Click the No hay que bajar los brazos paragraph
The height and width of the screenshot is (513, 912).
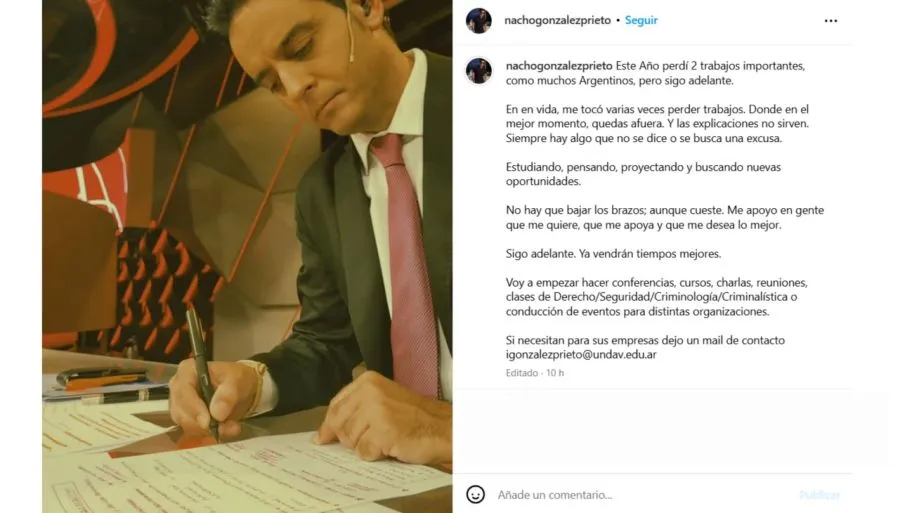click(x=665, y=218)
